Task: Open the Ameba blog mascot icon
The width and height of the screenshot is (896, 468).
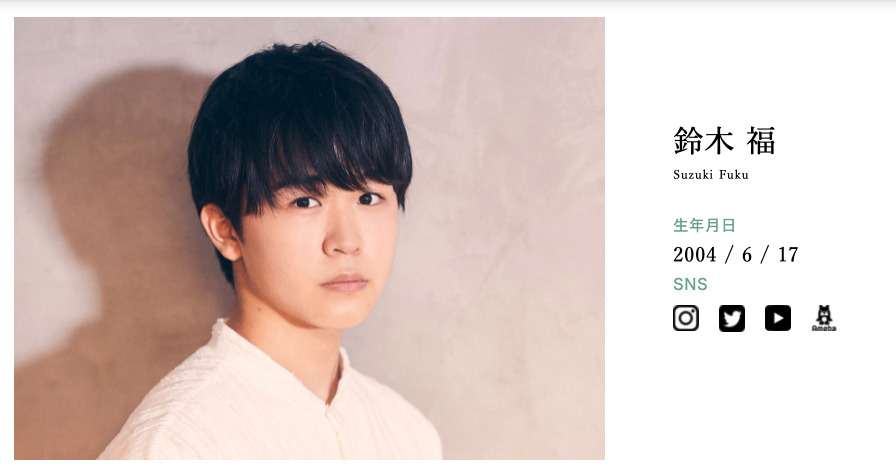Action: coord(824,318)
